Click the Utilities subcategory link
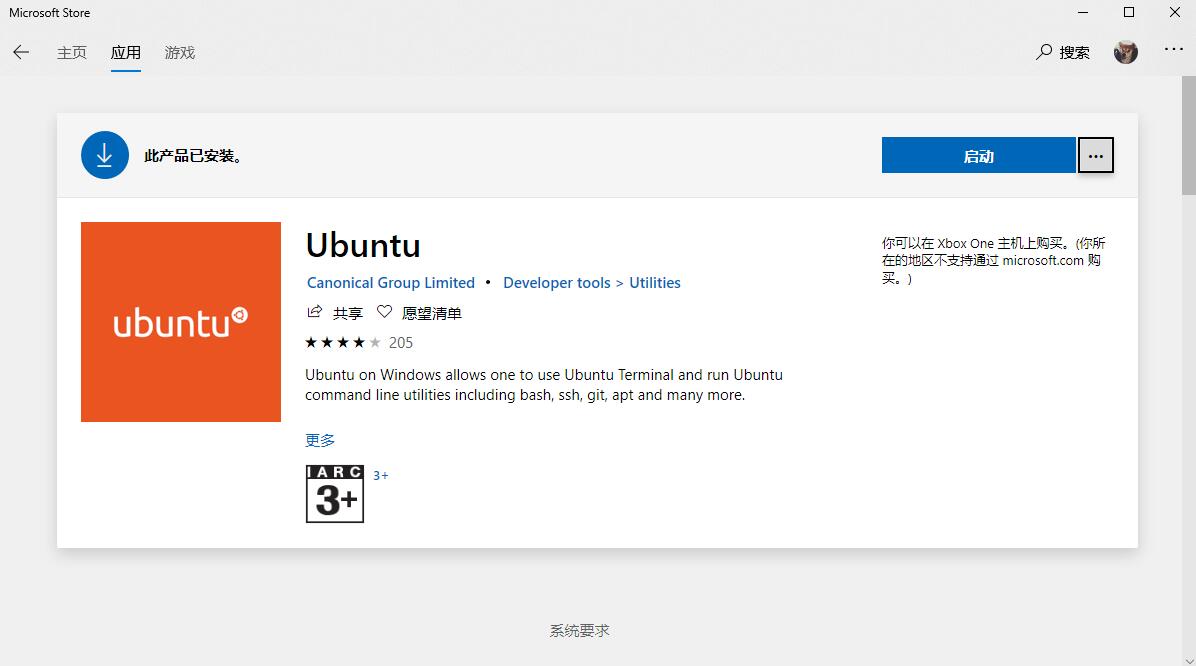The width and height of the screenshot is (1196, 666). pos(655,283)
